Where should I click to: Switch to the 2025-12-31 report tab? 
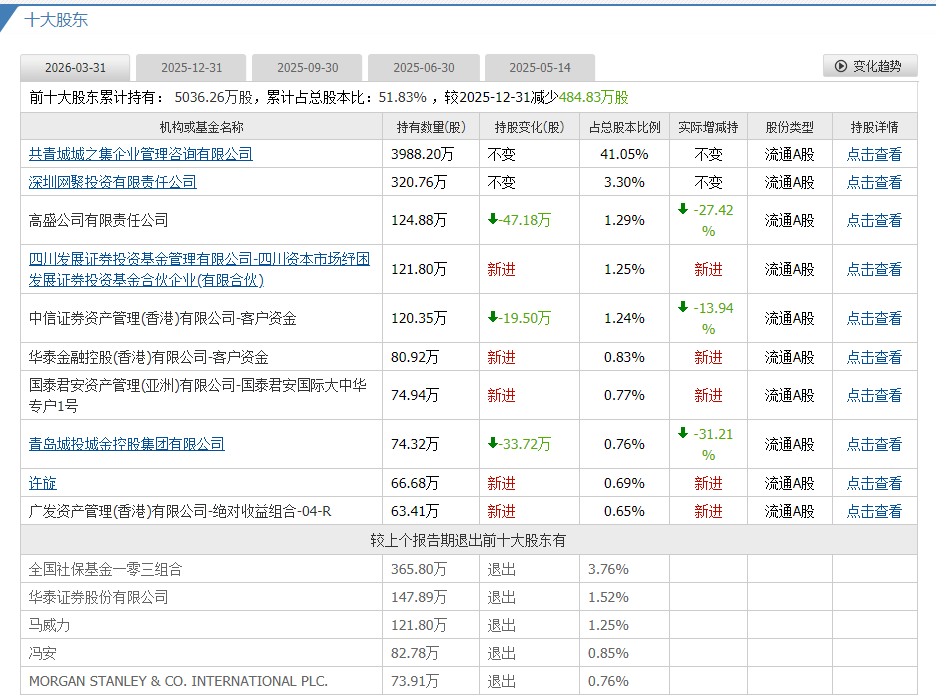click(192, 68)
